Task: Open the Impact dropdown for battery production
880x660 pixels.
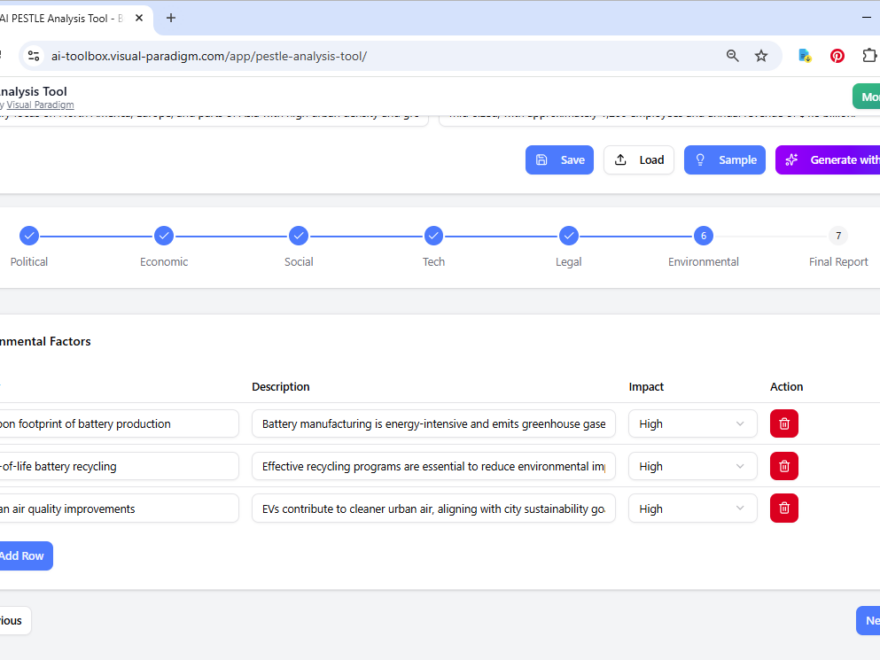Action: point(692,423)
